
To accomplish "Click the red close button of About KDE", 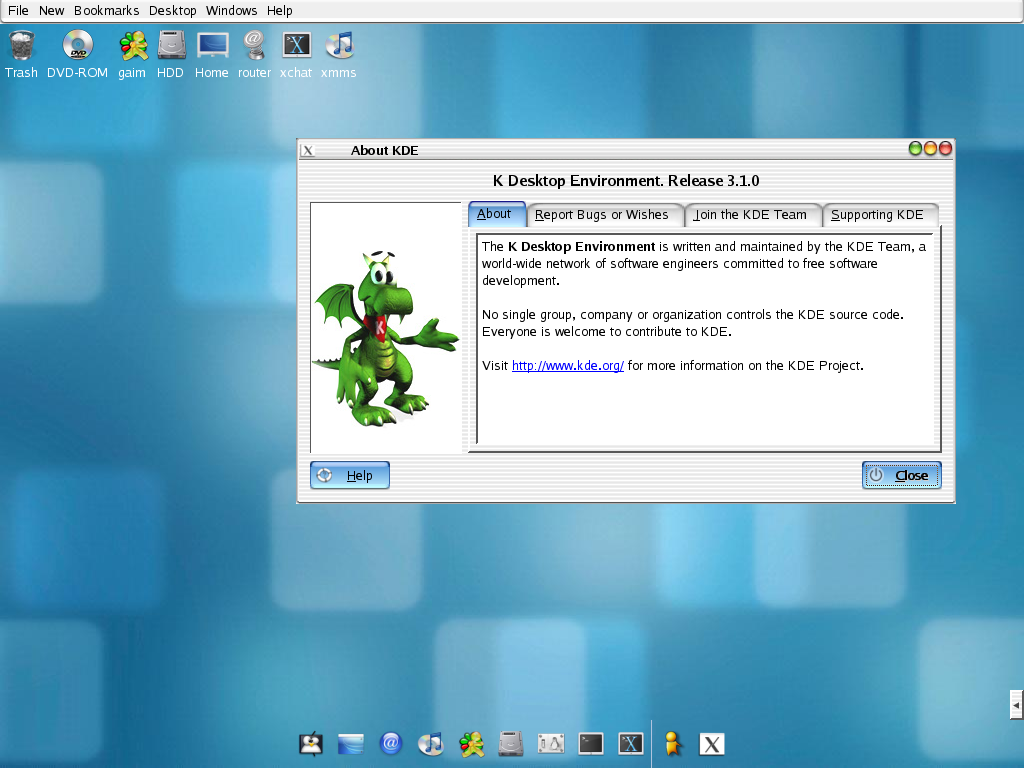I will tap(945, 149).
